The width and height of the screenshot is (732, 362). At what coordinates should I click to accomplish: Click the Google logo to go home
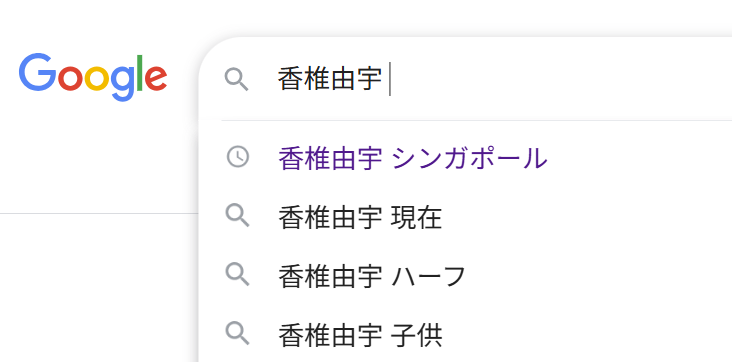tap(93, 77)
